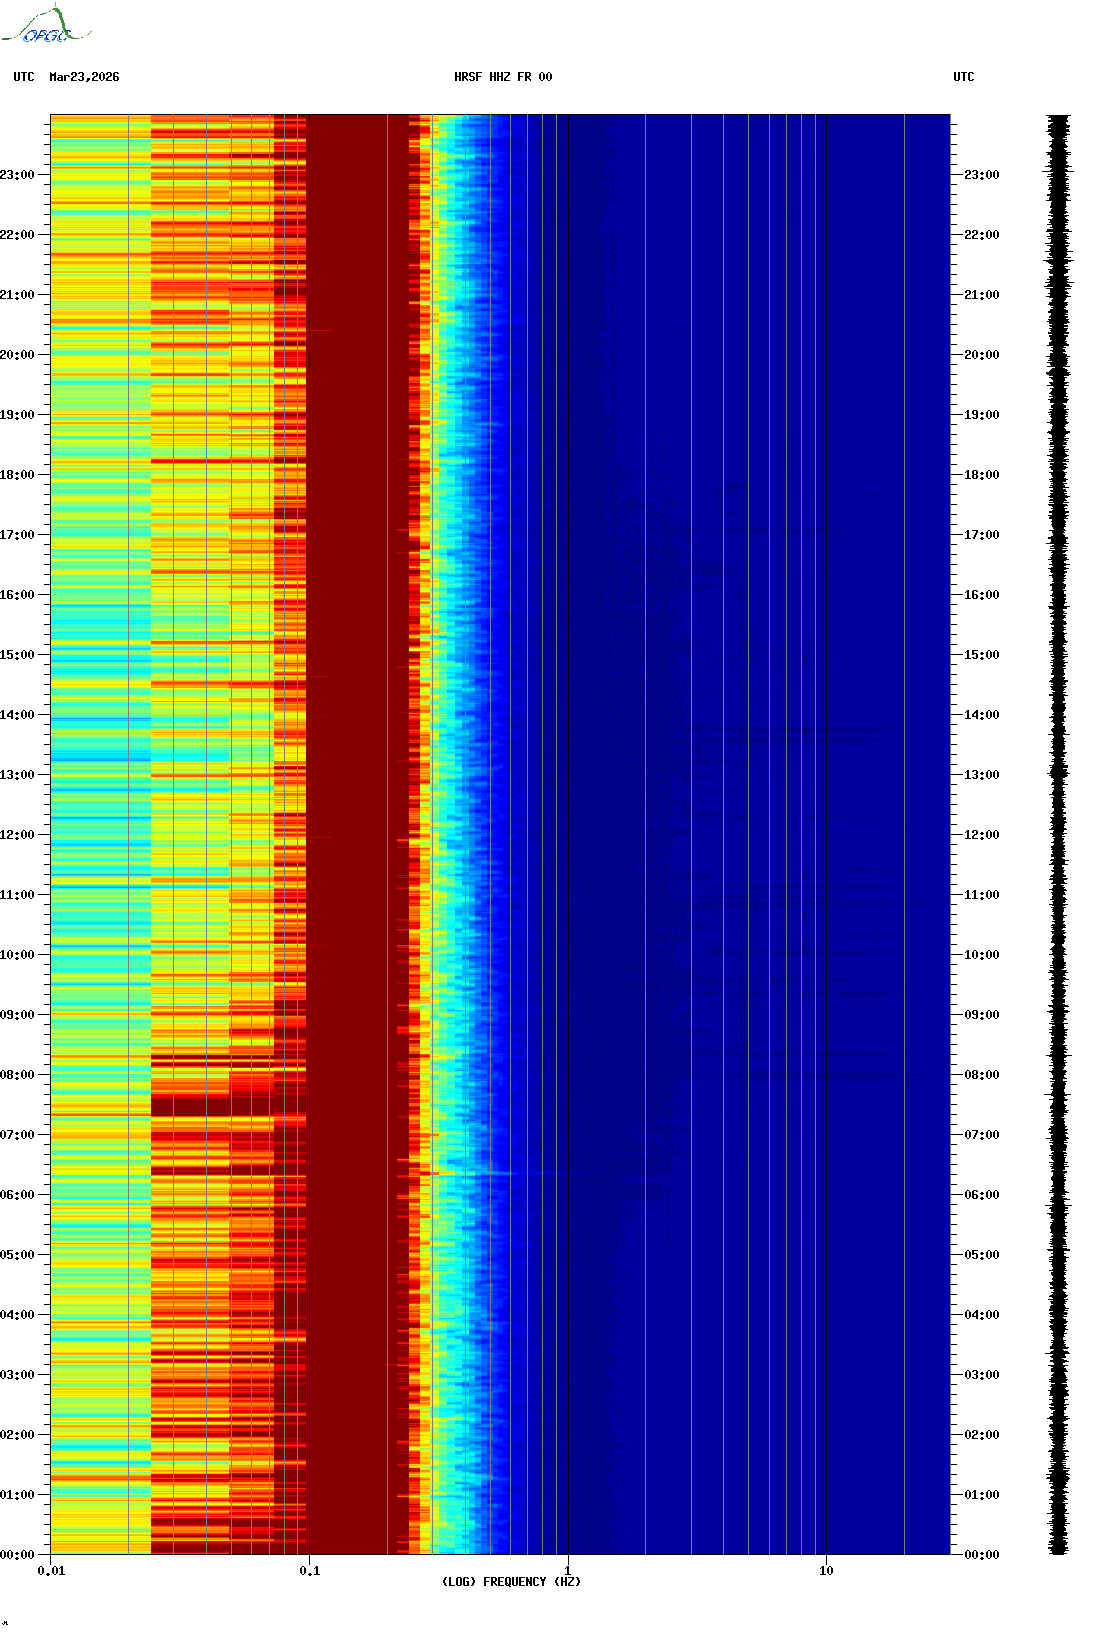Click the 15:00 label on left time axis
1102x1634 pixels.
click(17, 655)
